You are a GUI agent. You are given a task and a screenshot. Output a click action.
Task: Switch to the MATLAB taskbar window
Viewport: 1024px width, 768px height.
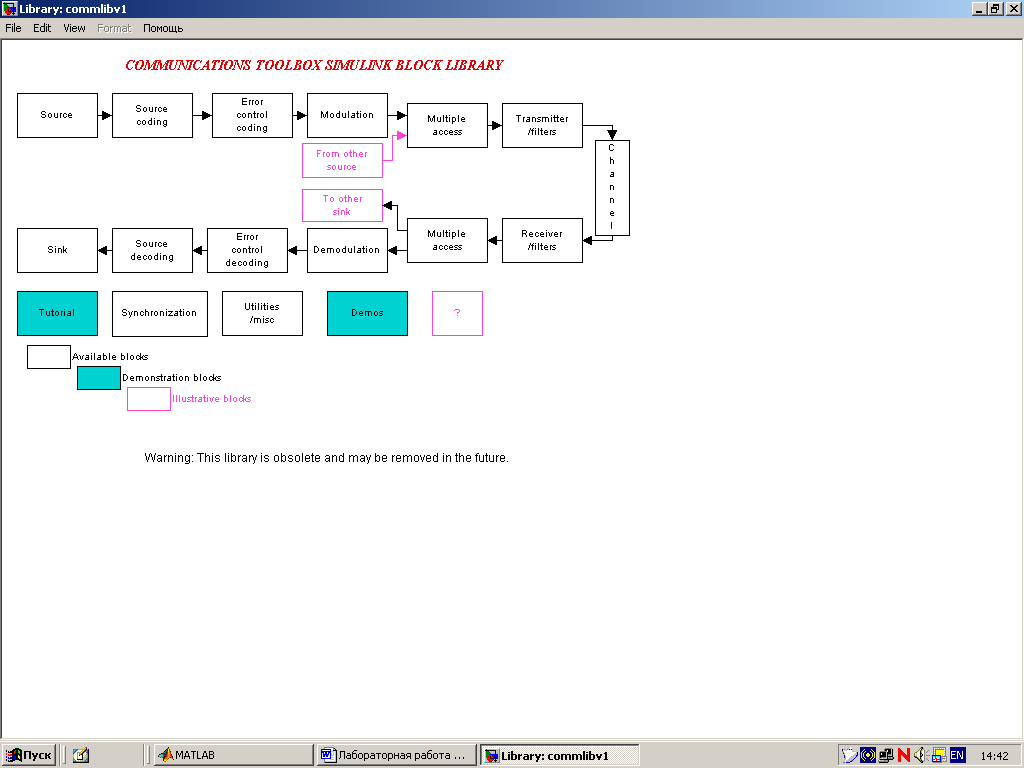[x=233, y=755]
